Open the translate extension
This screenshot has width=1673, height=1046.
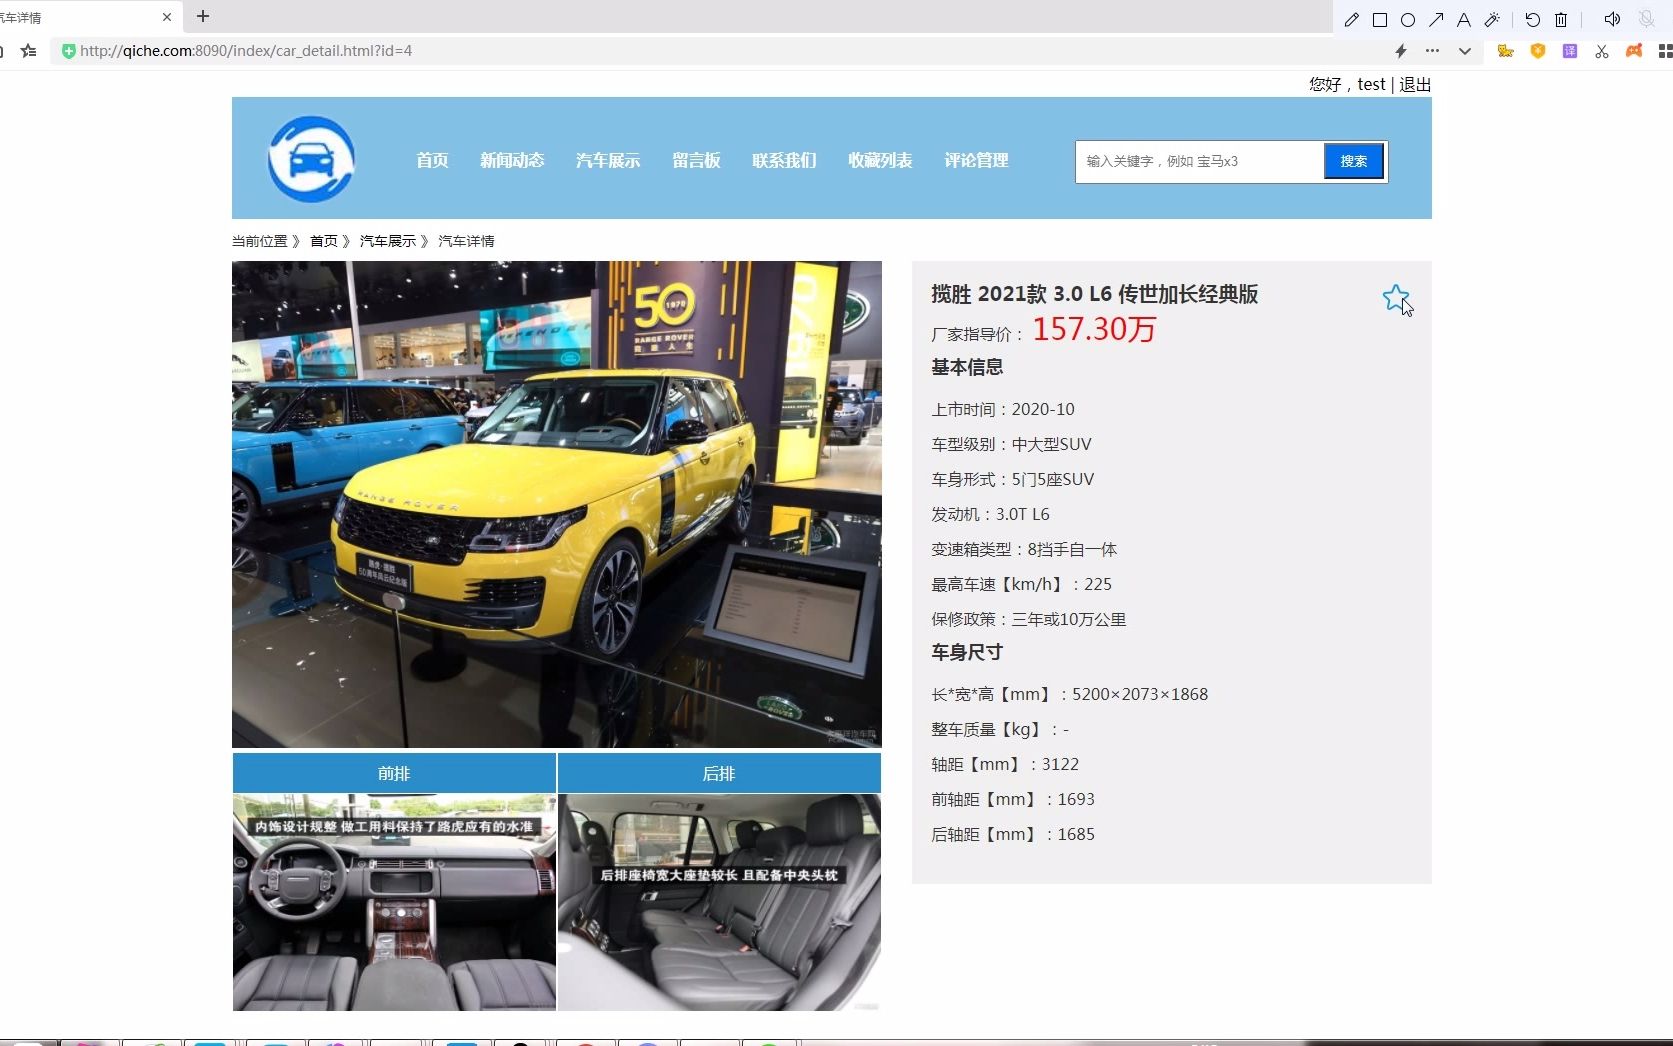pos(1570,51)
